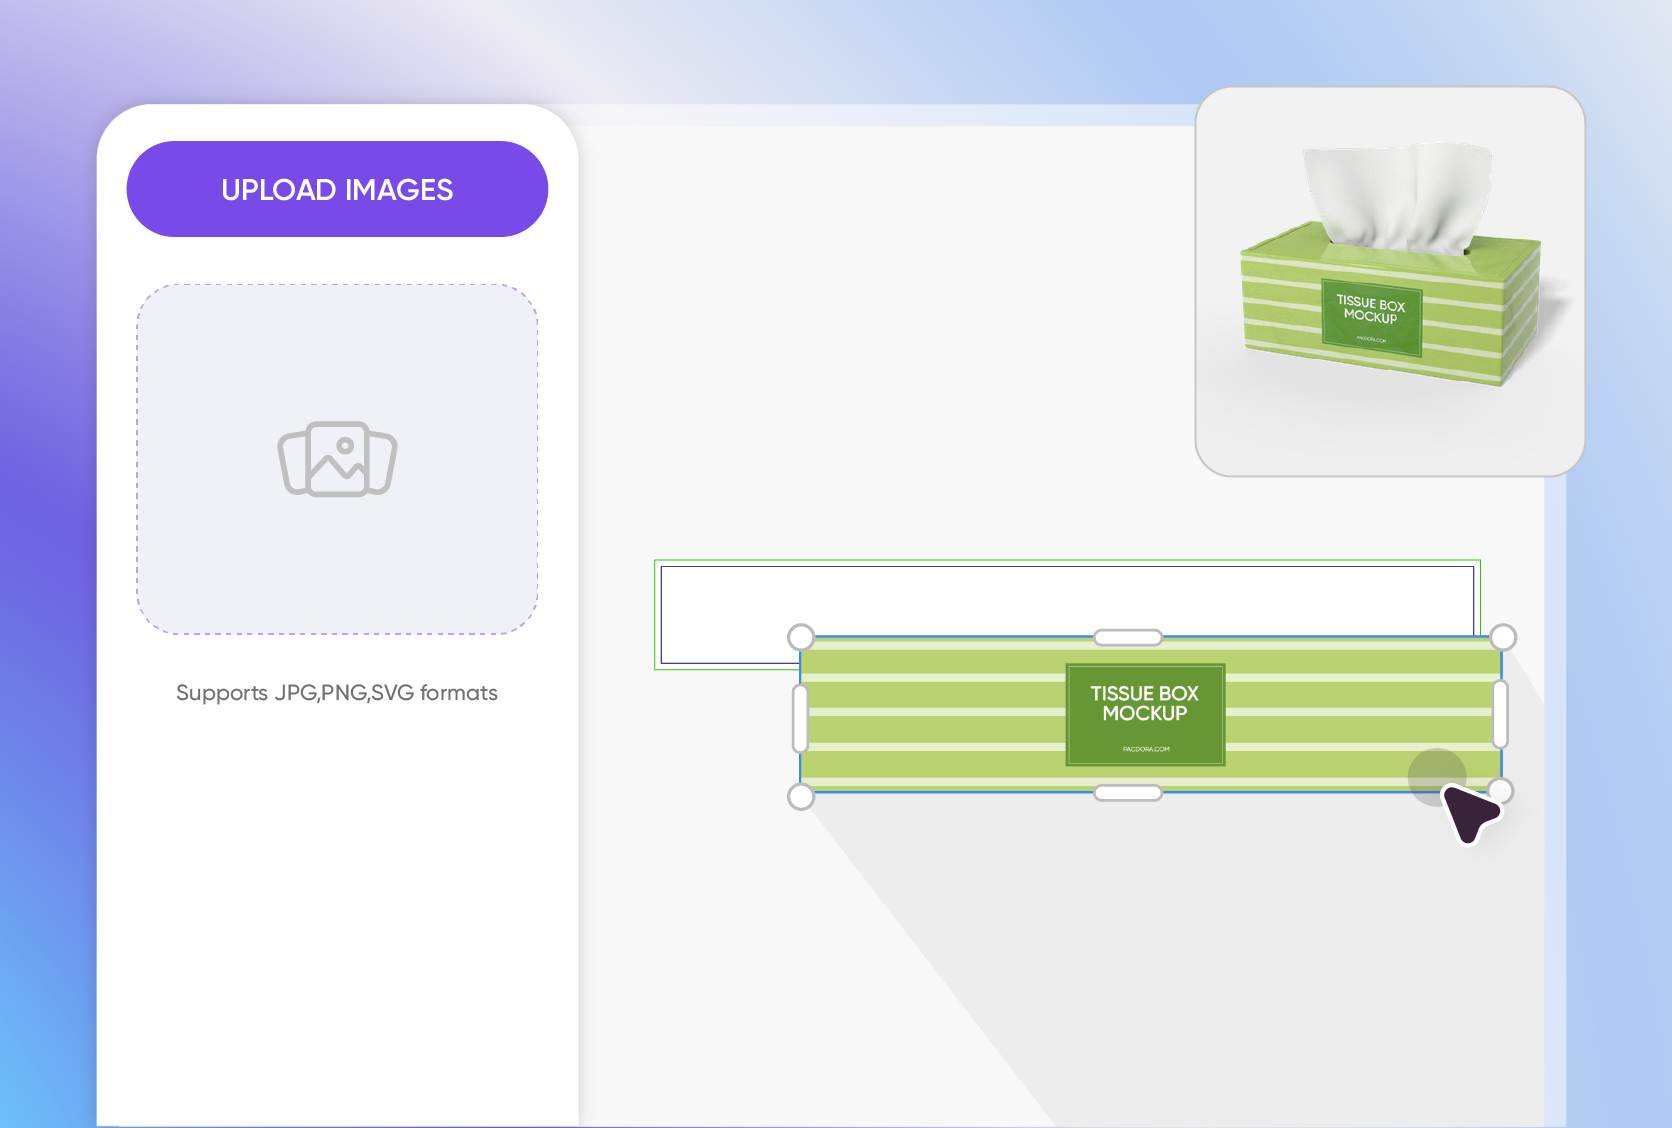Click the UPLOAD IMAGES button

point(337,188)
